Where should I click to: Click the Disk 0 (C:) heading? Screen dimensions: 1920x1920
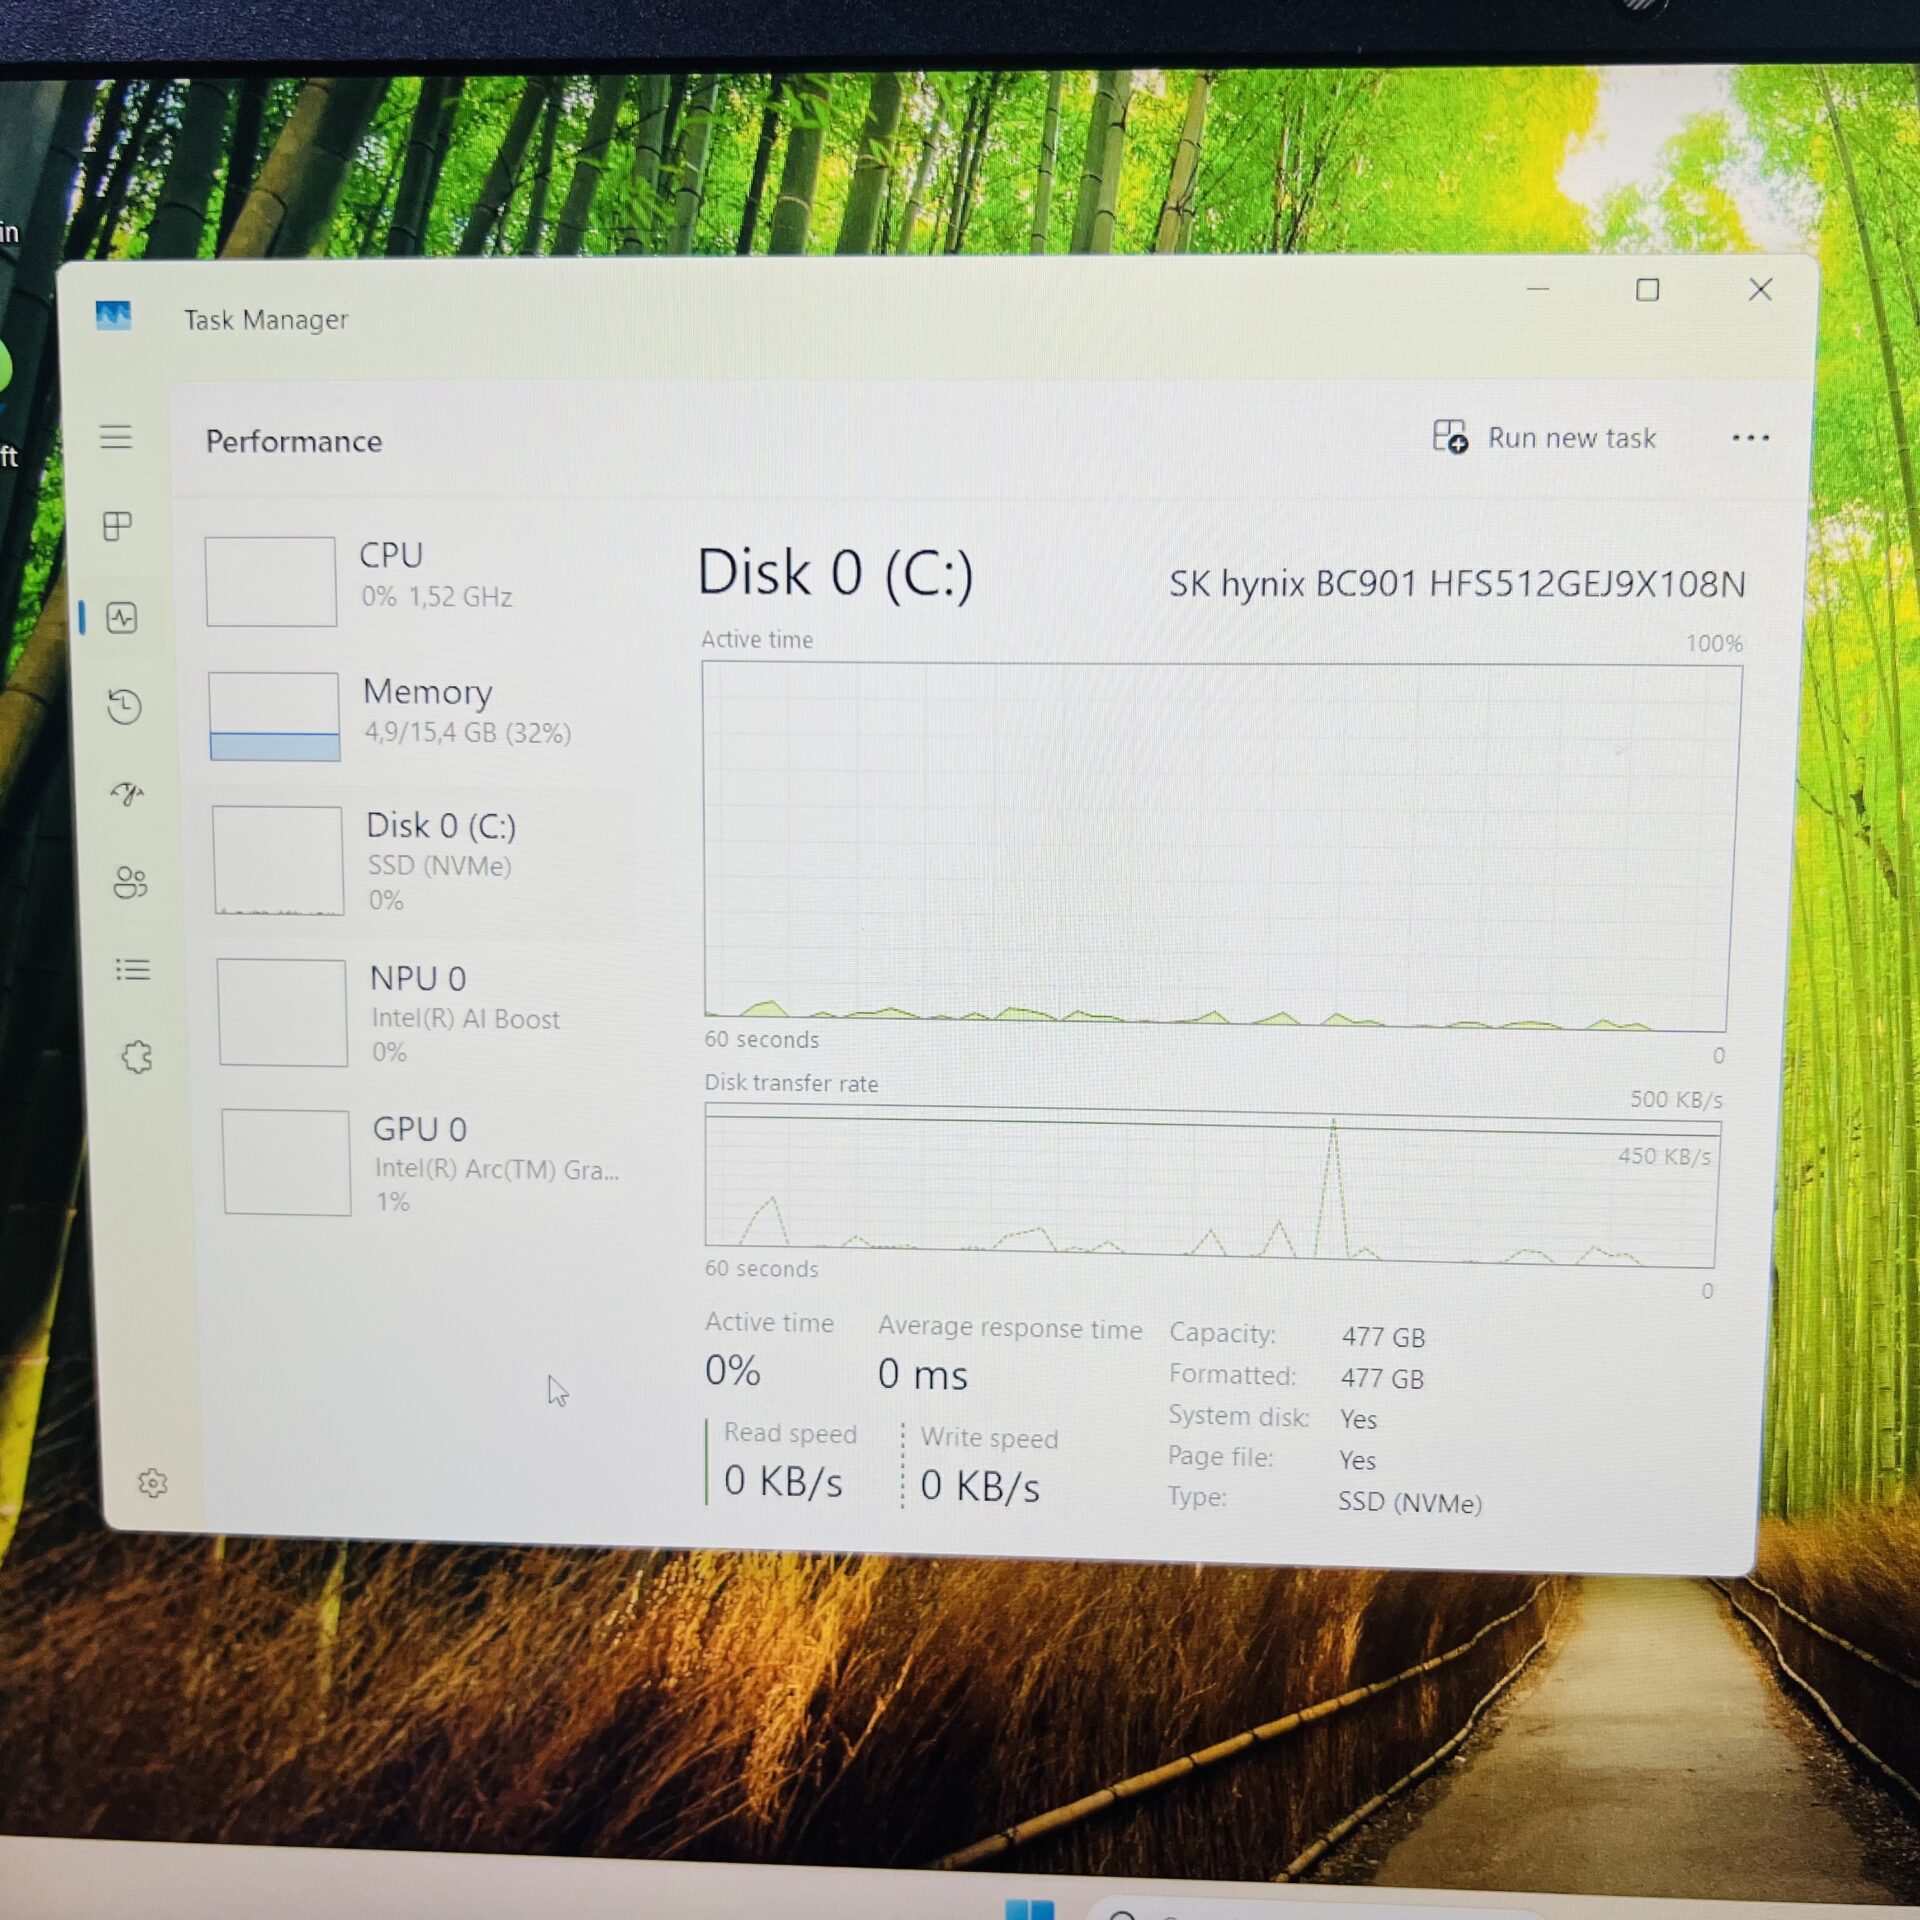click(835, 574)
